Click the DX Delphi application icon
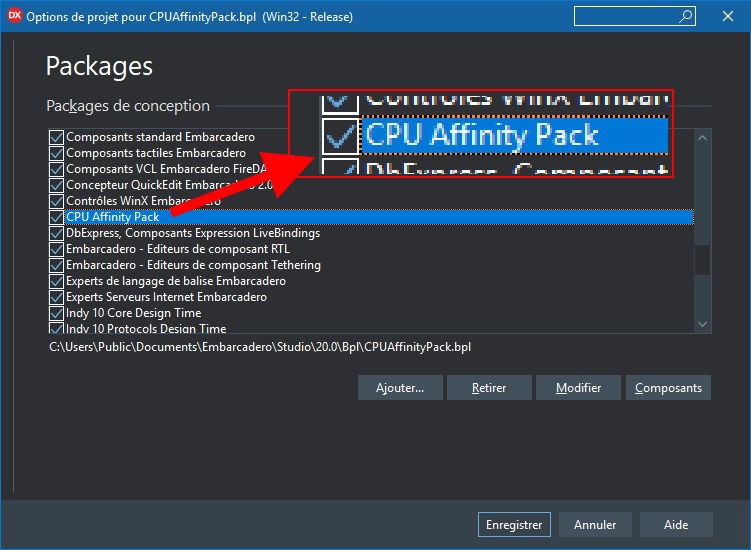751x550 pixels. click(14, 16)
